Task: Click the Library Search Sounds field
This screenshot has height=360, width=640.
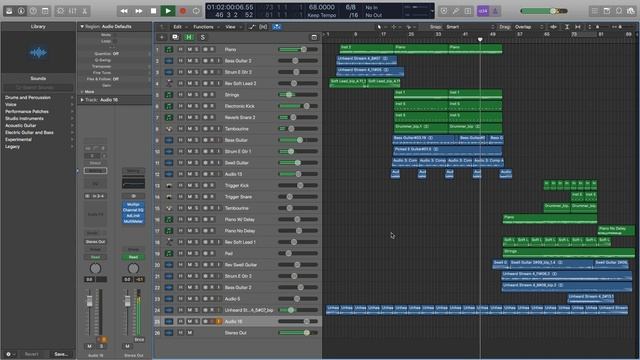Action: pos(38,87)
